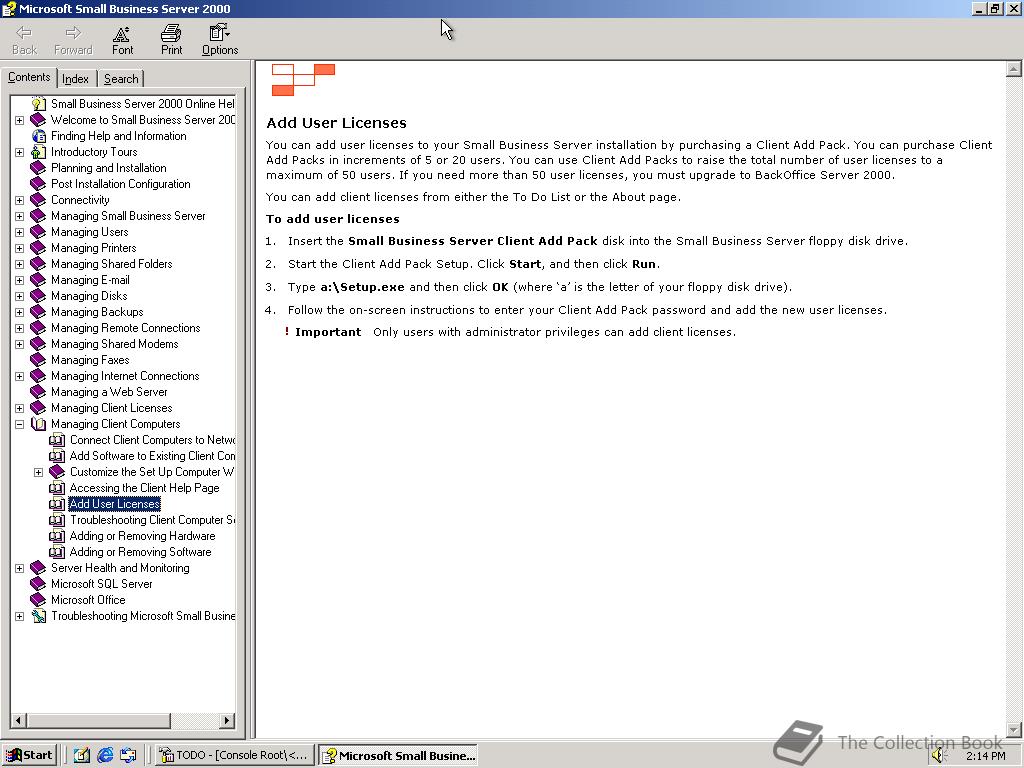1024x768 pixels.
Task: Click the contents pane horizontal scrollbar thumb
Action: [x=98, y=721]
